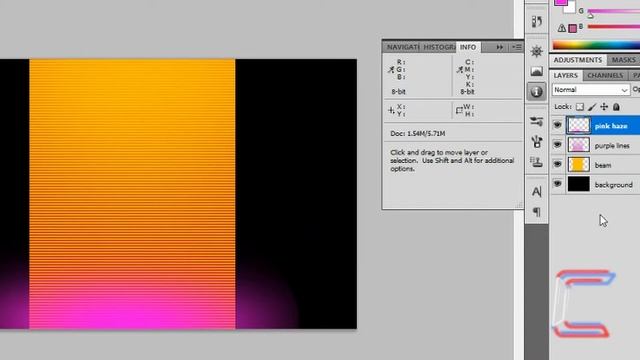Click the foreground magenta color swatch
Screen dimensions: 640x360
560,2
